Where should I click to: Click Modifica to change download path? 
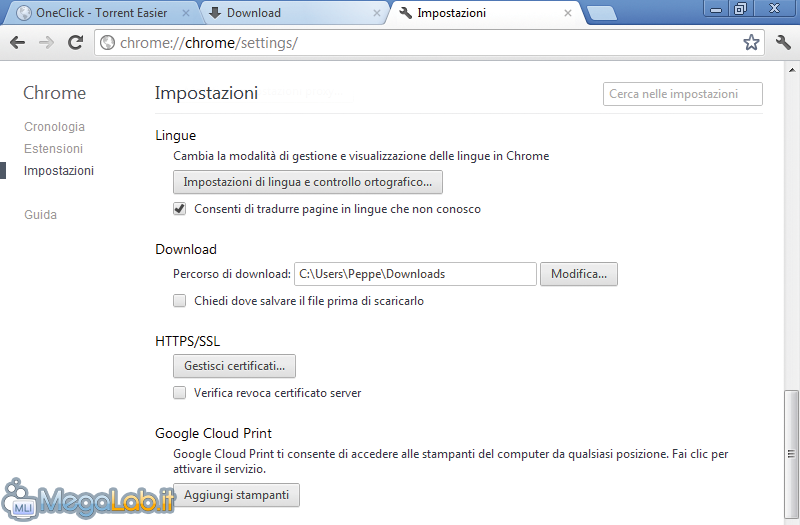[579, 274]
